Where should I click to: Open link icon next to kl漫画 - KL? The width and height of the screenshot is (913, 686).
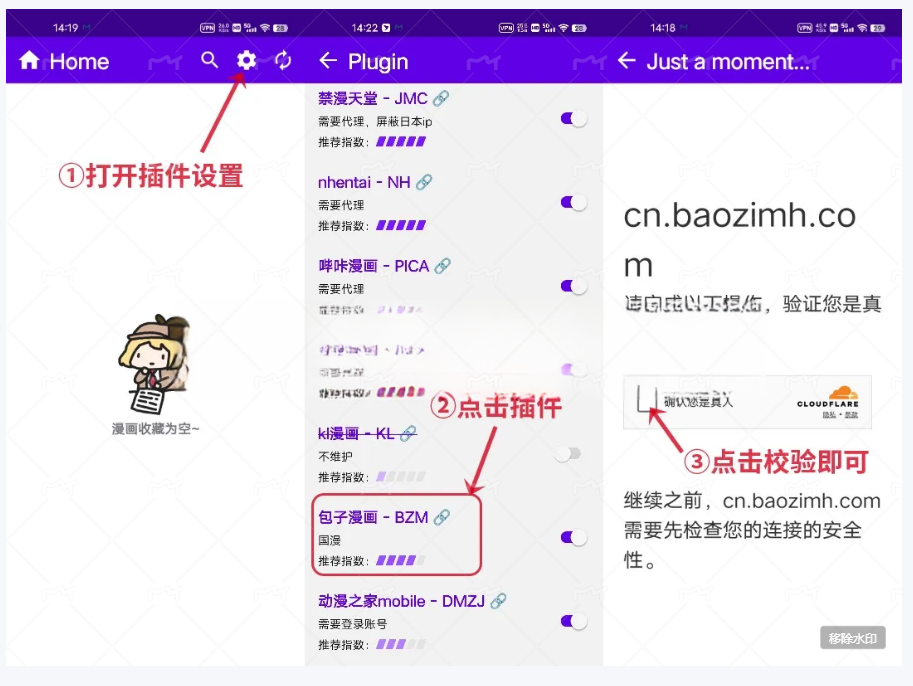pyautogui.click(x=408, y=433)
